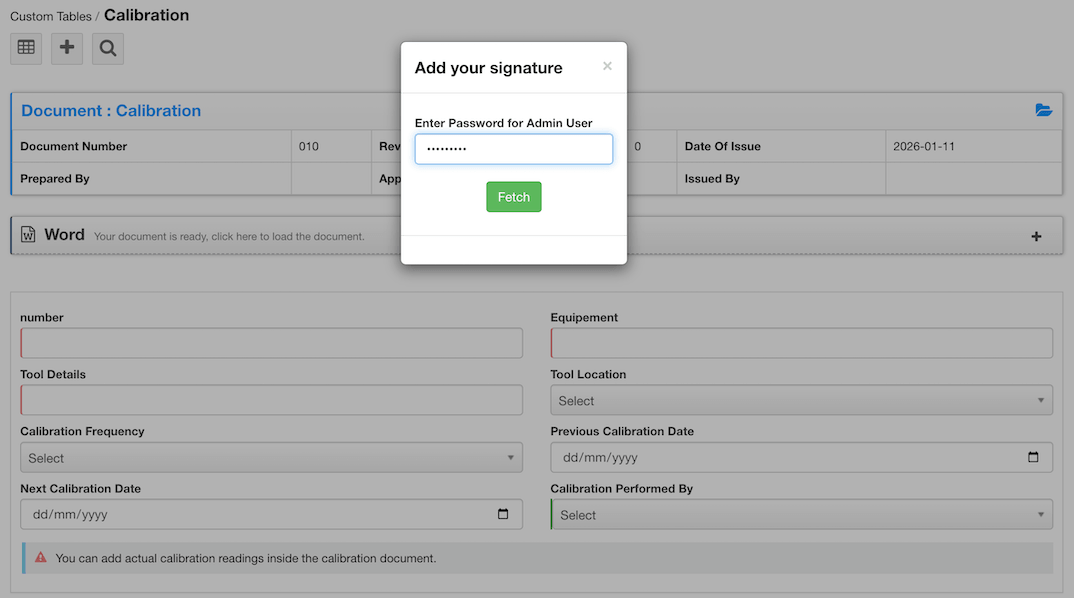Open the Calibration Performed By dropdown
1074x598 pixels.
pyautogui.click(x=801, y=514)
